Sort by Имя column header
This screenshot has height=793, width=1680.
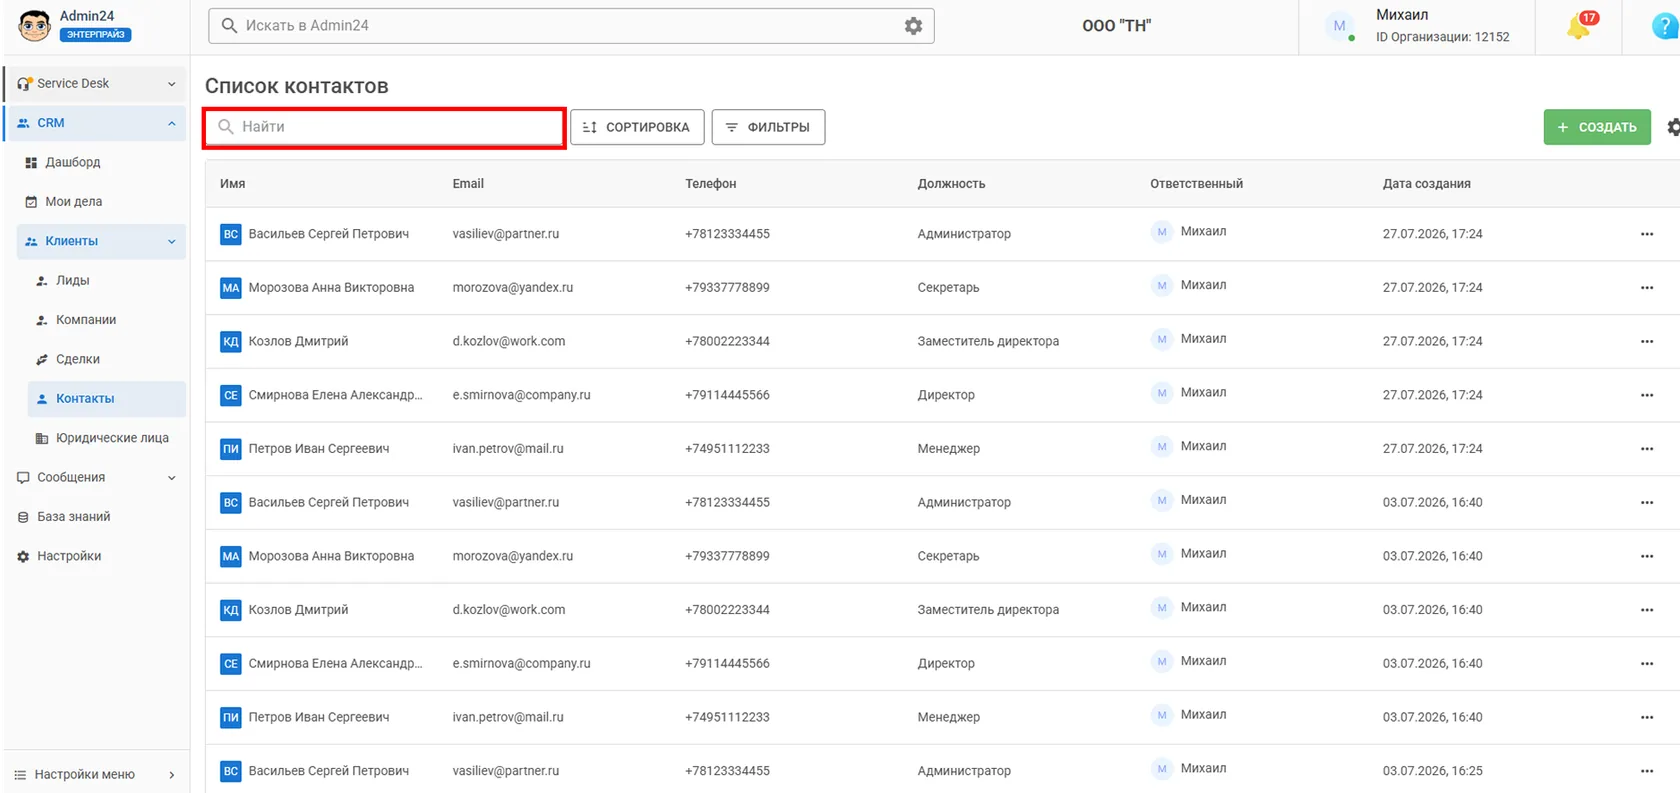232,184
